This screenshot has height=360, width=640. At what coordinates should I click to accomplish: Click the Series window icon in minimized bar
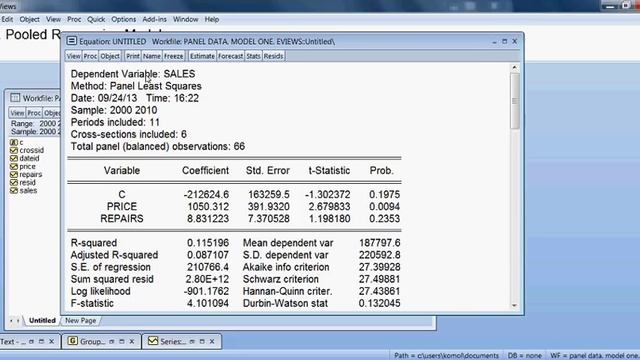(x=153, y=341)
